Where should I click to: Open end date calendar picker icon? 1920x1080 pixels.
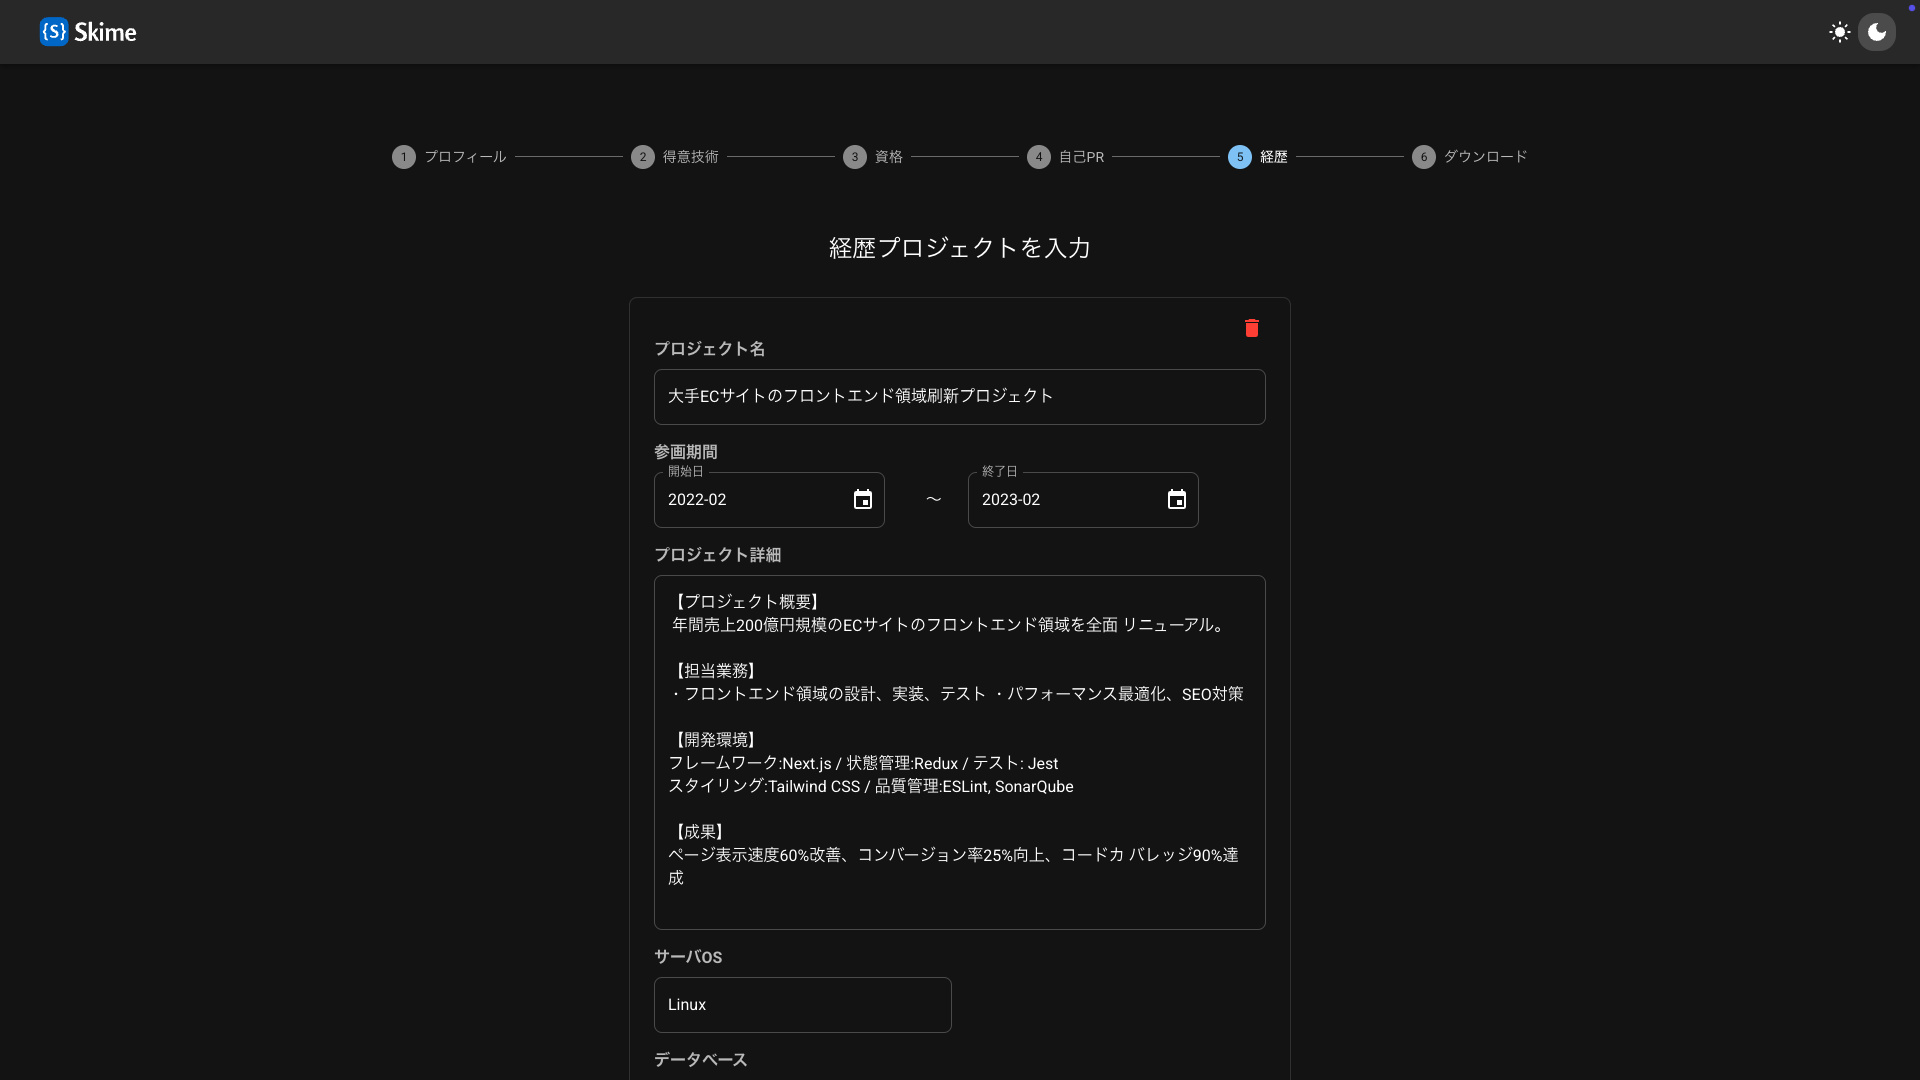coord(1176,500)
